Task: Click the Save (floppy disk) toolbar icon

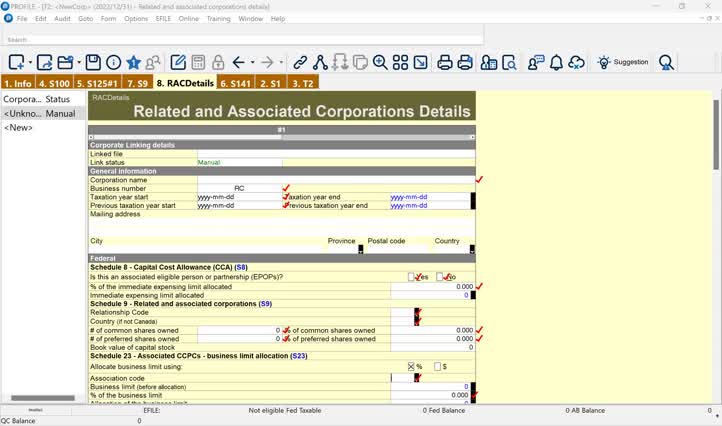Action: coord(93,63)
